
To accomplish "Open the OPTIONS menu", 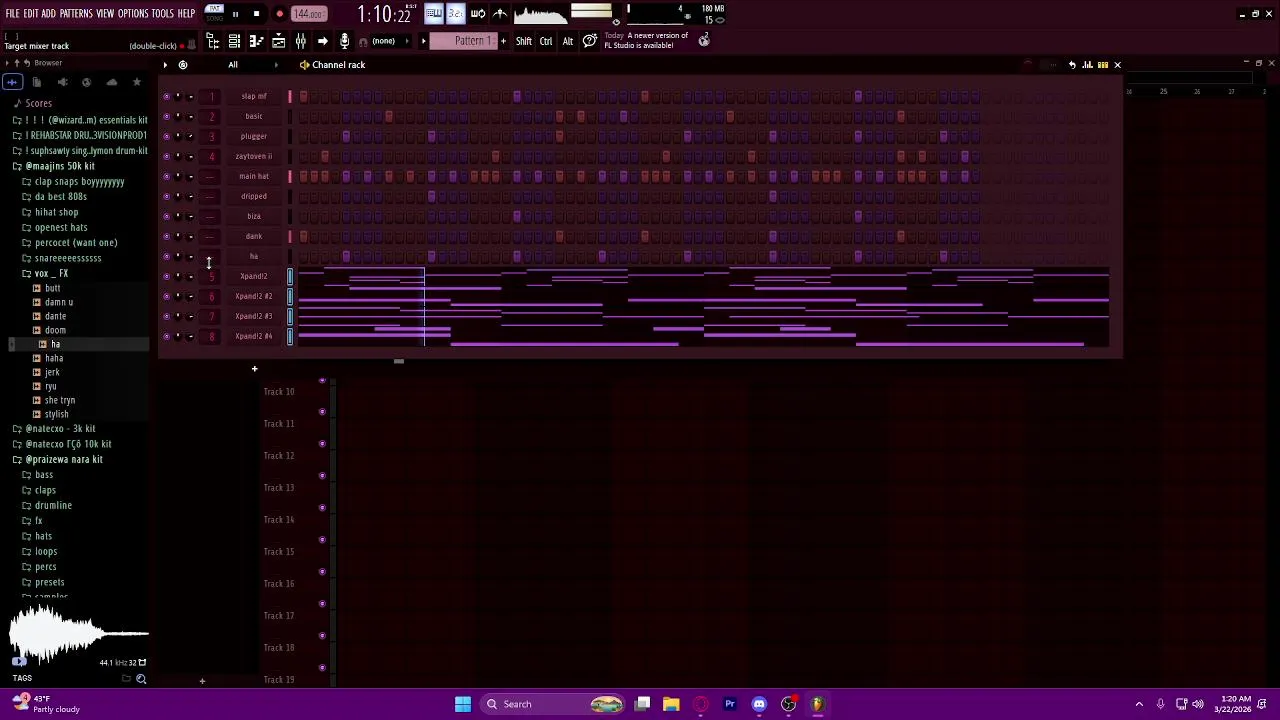I will [x=133, y=14].
